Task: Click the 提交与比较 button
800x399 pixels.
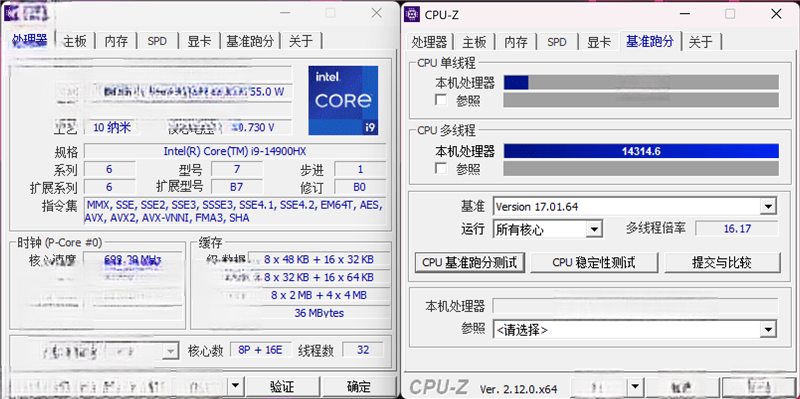Action: point(721,263)
